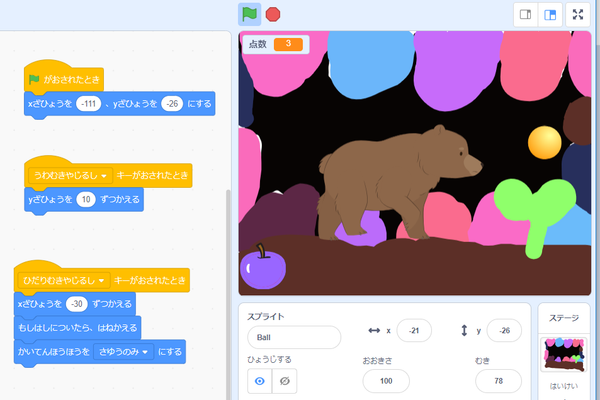Click the horizontal x arrows icon

coord(374,330)
